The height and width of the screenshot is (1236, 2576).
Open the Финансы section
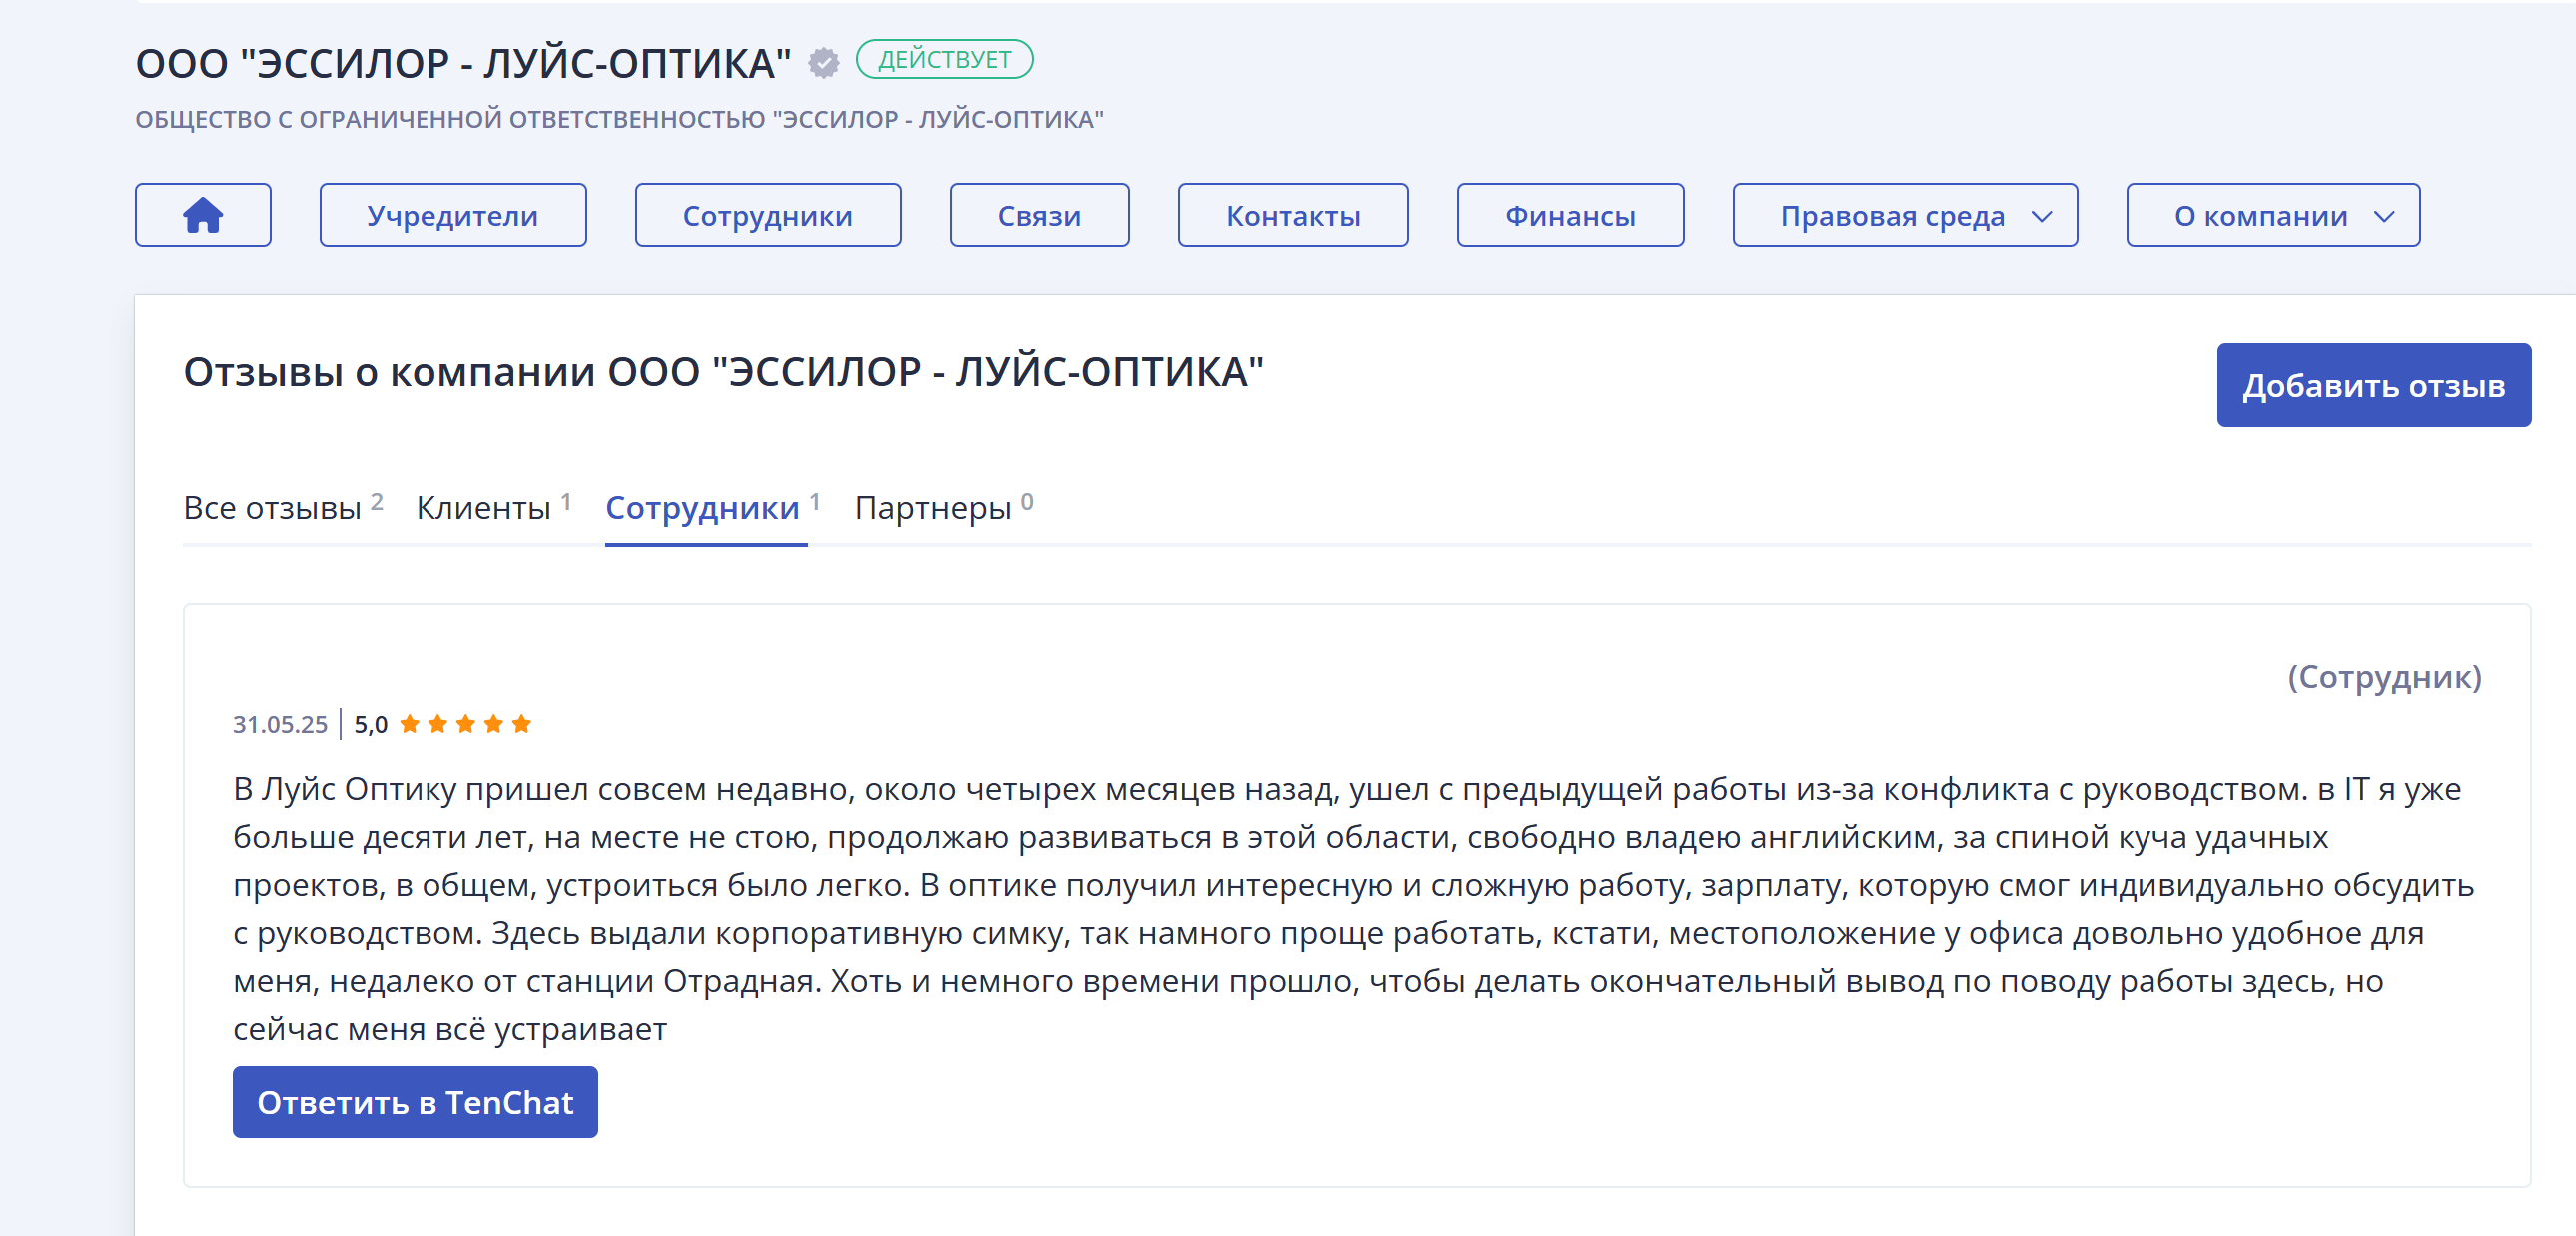click(x=1571, y=215)
